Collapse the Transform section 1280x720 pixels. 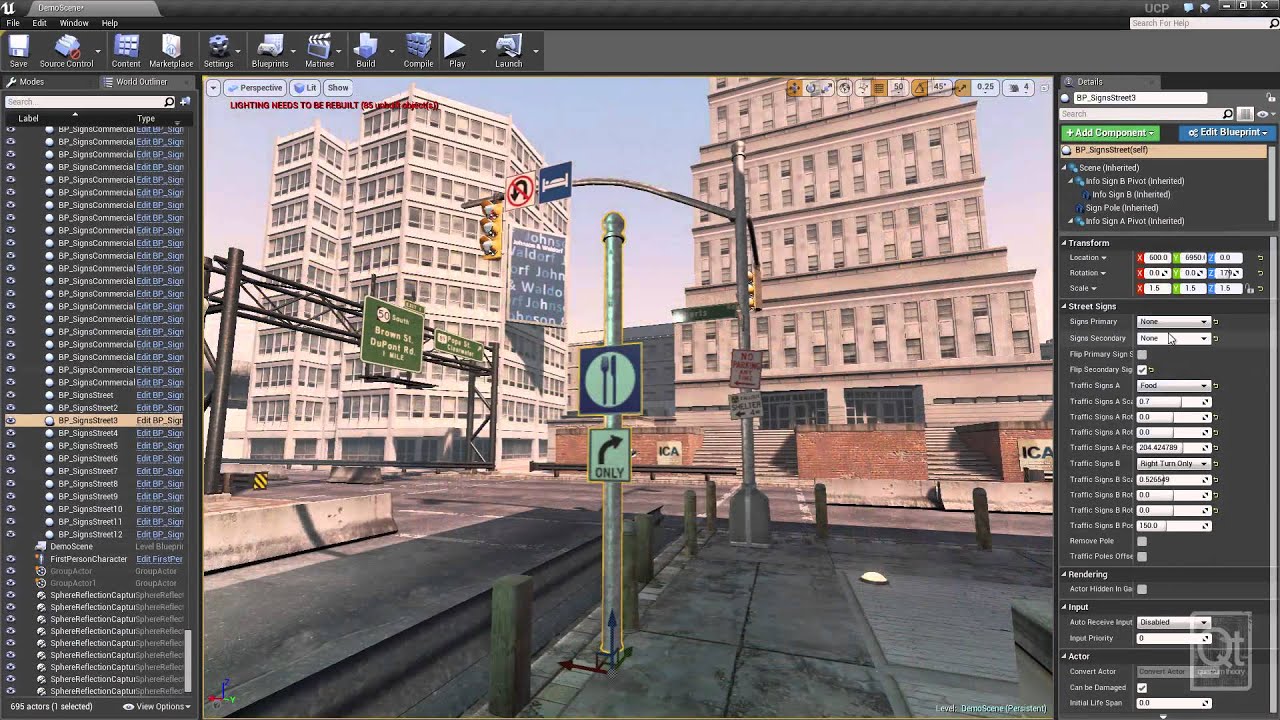[x=1064, y=243]
